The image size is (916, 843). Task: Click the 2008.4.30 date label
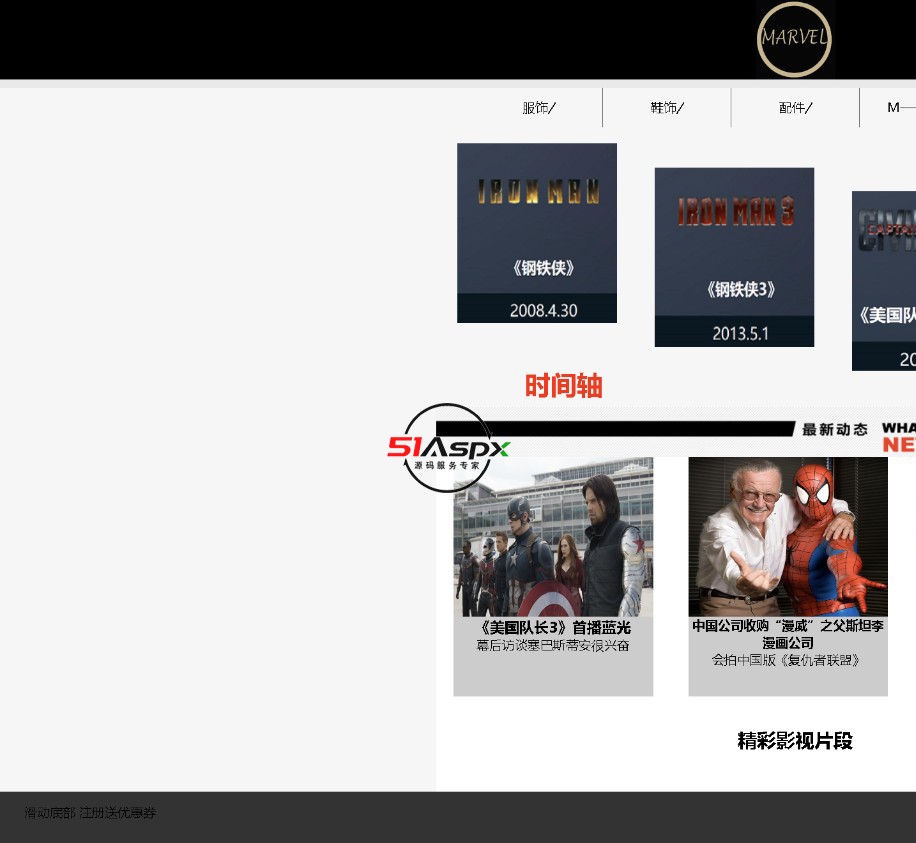click(x=543, y=310)
